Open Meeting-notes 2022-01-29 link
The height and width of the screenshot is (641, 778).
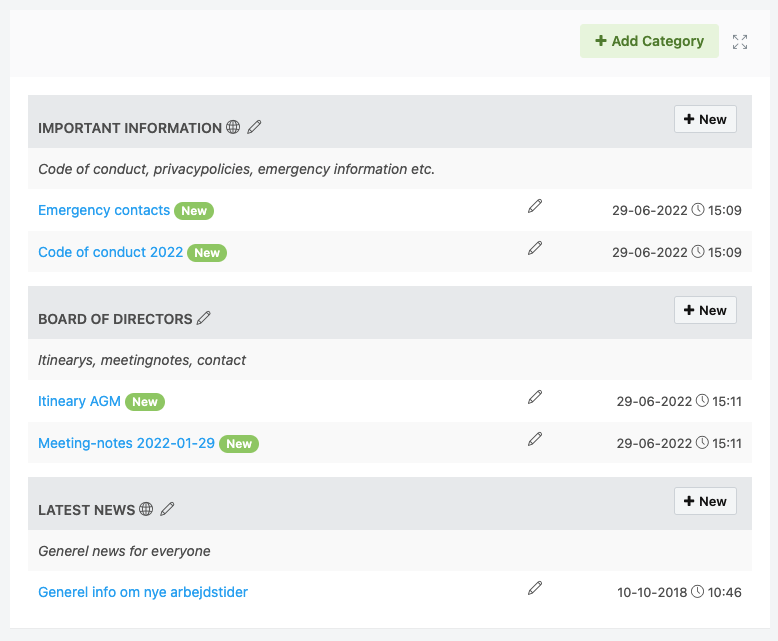[127, 443]
